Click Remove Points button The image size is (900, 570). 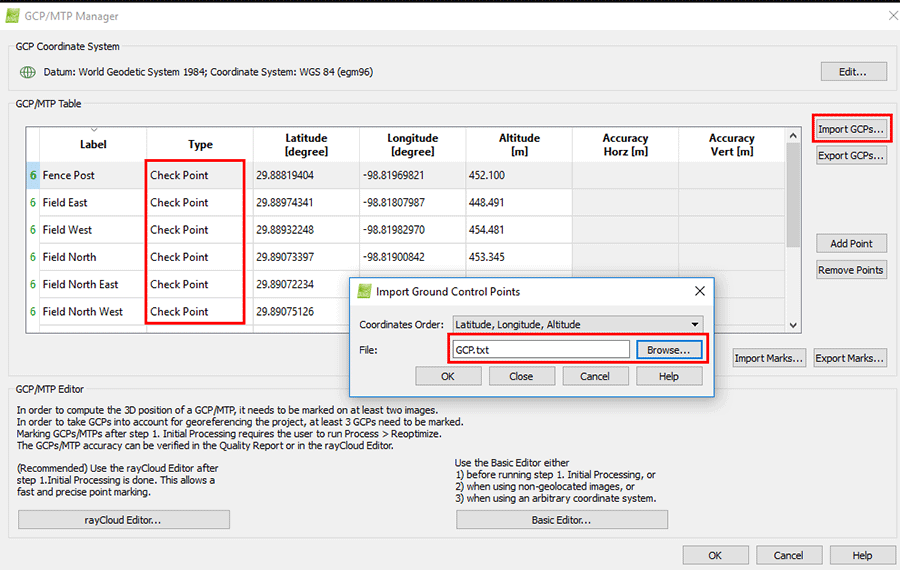(x=851, y=270)
